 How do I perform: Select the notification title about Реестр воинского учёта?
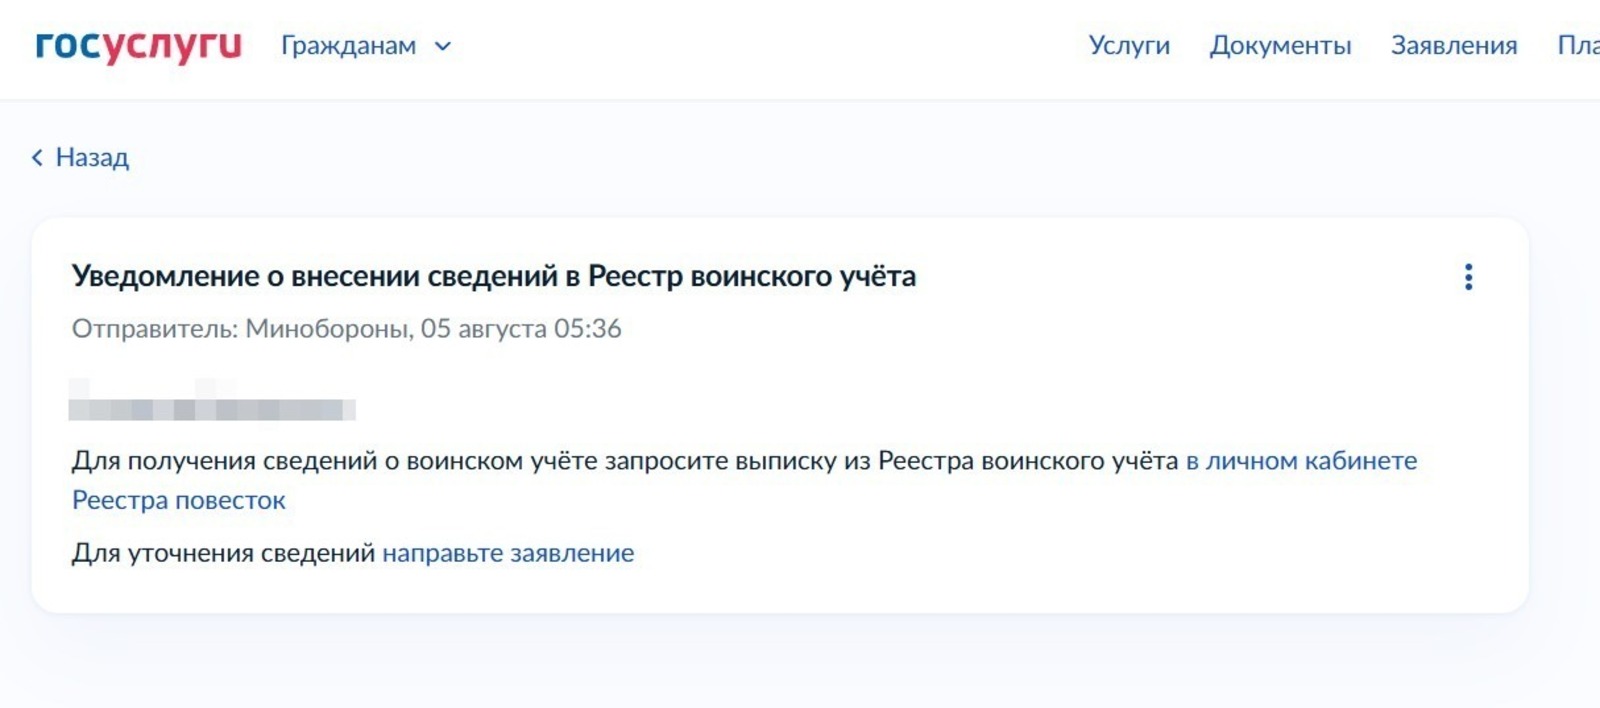(x=494, y=277)
